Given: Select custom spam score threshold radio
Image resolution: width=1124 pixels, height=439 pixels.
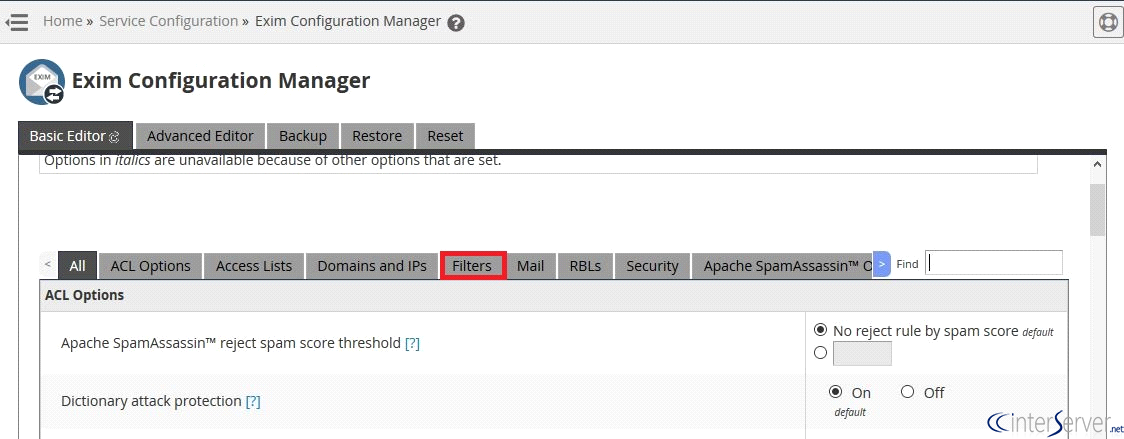Looking at the screenshot, I should click(821, 352).
